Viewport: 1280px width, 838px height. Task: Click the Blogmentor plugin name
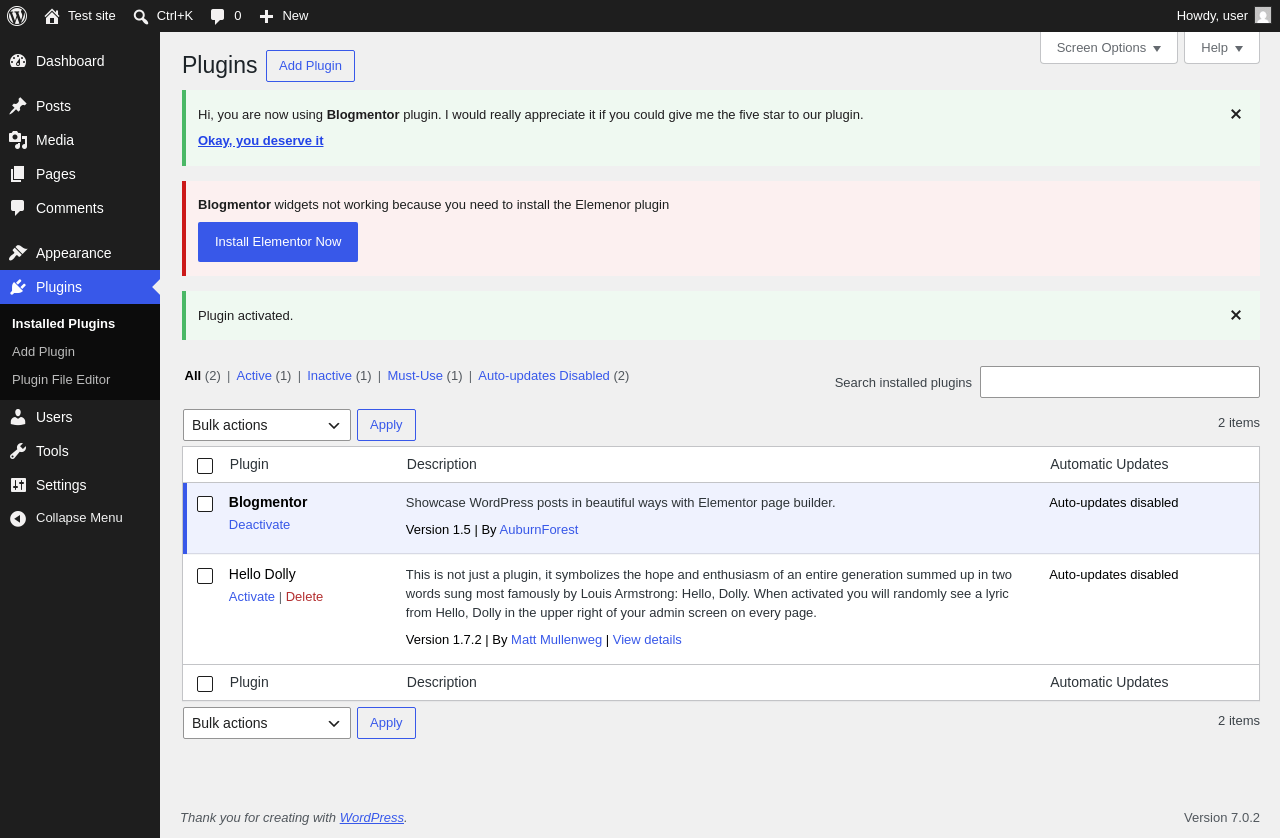click(268, 502)
